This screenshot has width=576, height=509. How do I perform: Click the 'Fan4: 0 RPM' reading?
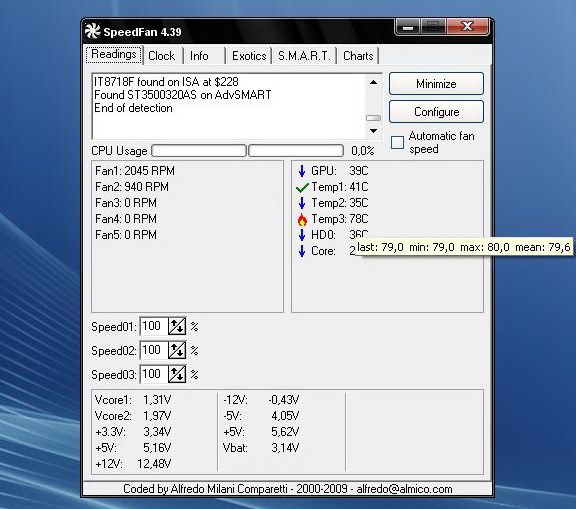[126, 219]
